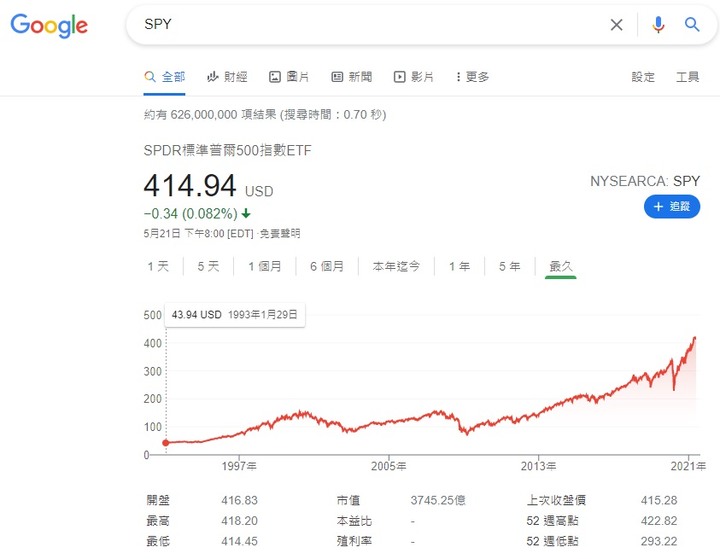Click the 43.94 USD chart tooltip
The width and height of the screenshot is (720, 559).
235,315
